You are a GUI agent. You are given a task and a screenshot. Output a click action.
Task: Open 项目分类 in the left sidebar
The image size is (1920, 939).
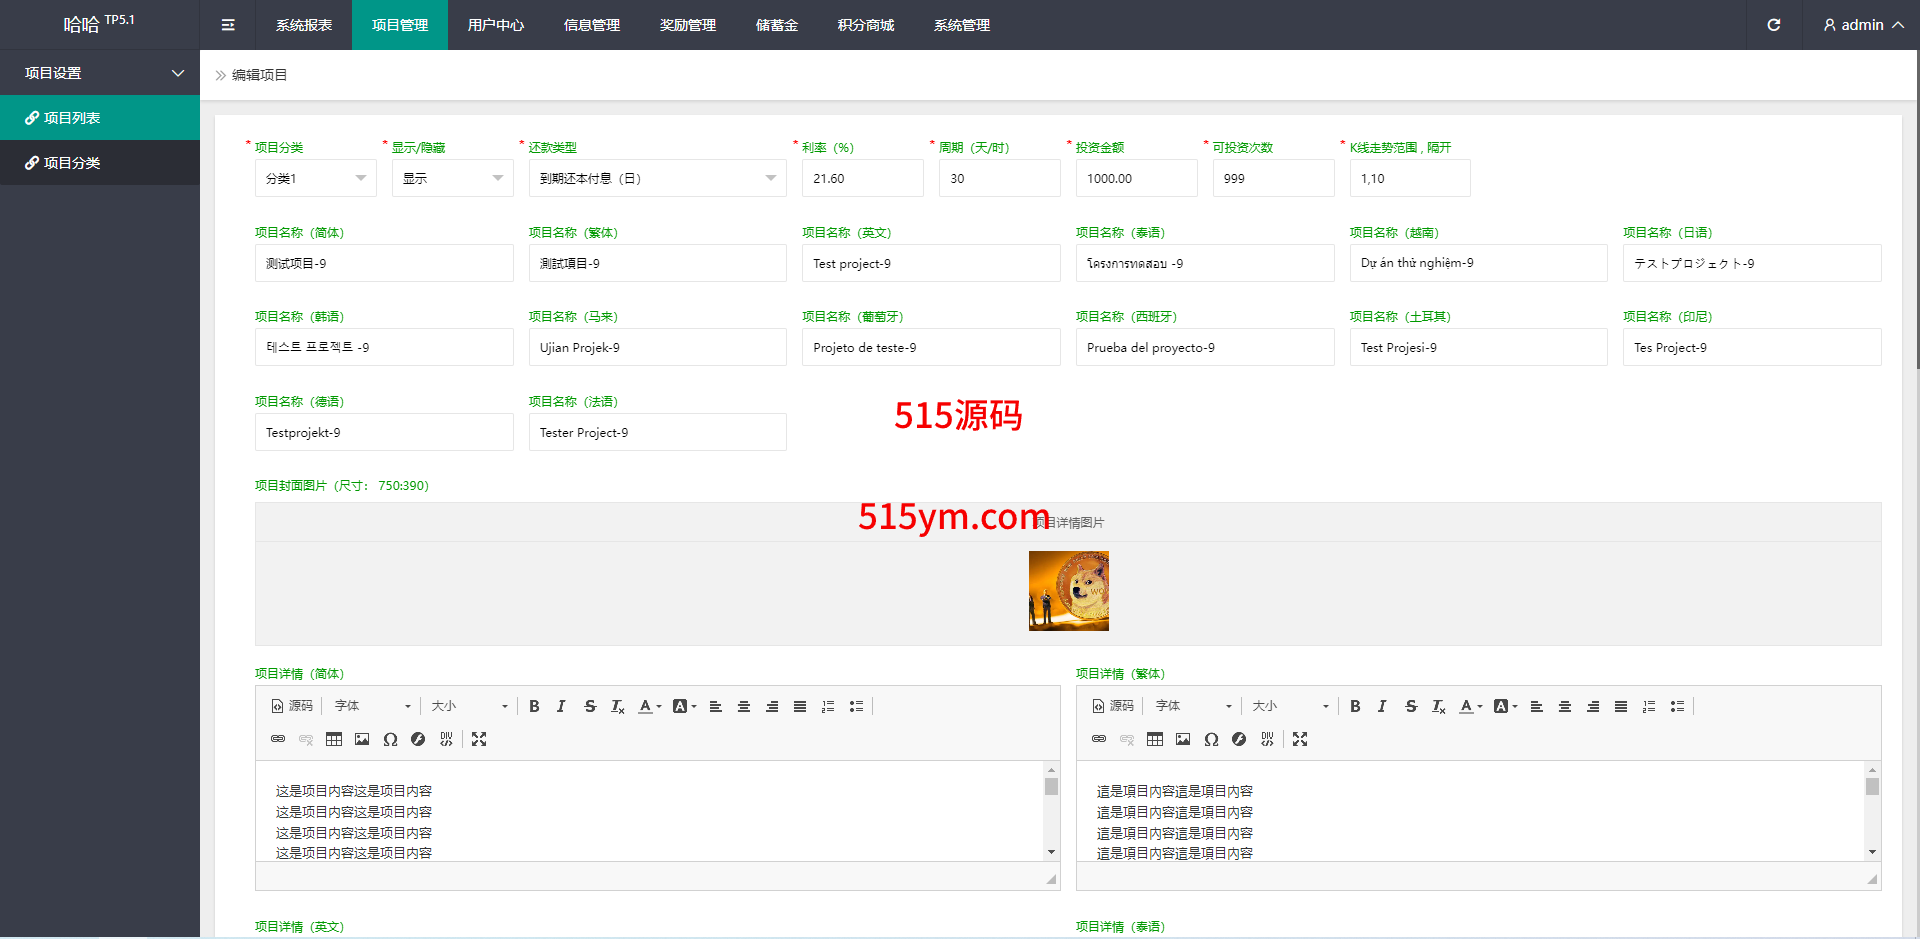[72, 163]
